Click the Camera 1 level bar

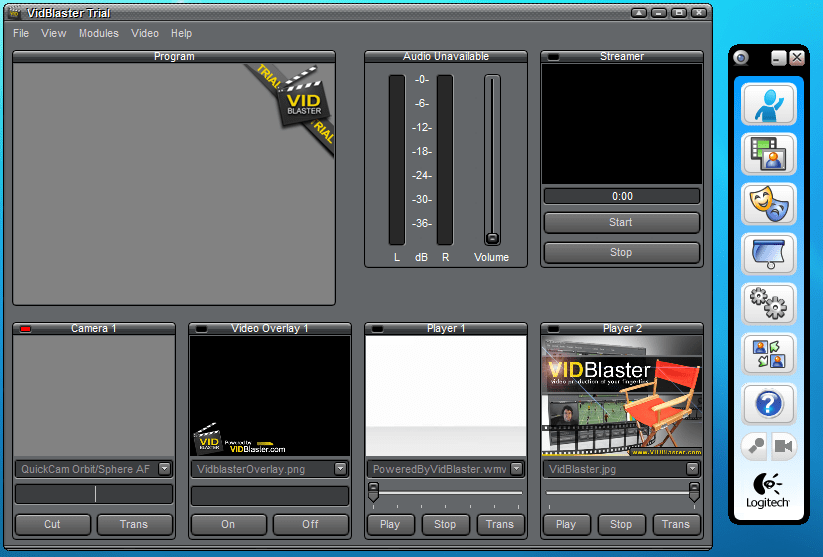94,494
